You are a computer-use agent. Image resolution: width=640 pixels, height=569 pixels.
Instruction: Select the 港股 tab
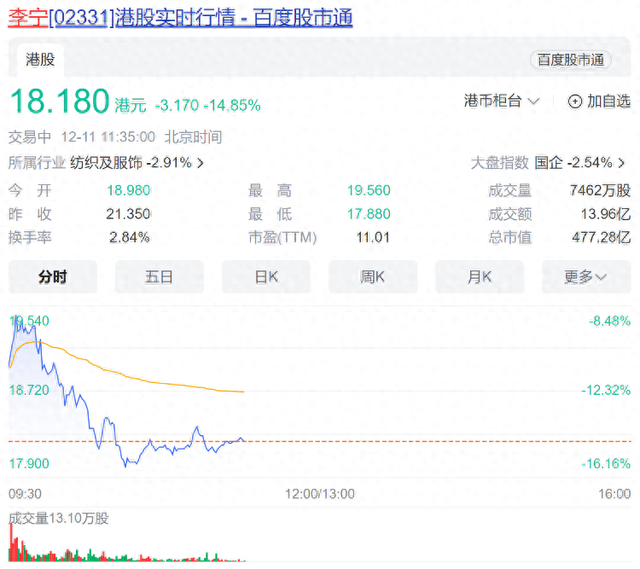coord(40,60)
